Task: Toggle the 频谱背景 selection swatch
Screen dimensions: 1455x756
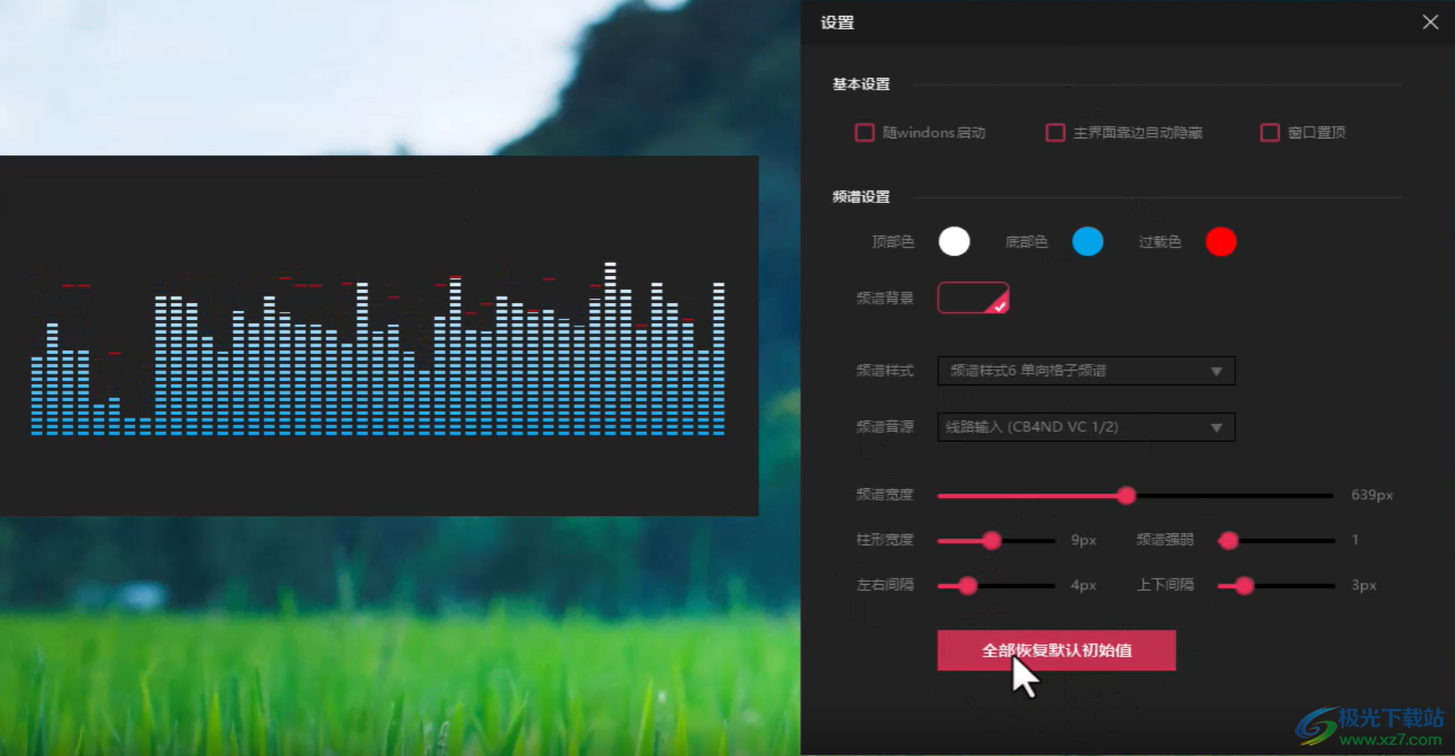Action: 972,297
